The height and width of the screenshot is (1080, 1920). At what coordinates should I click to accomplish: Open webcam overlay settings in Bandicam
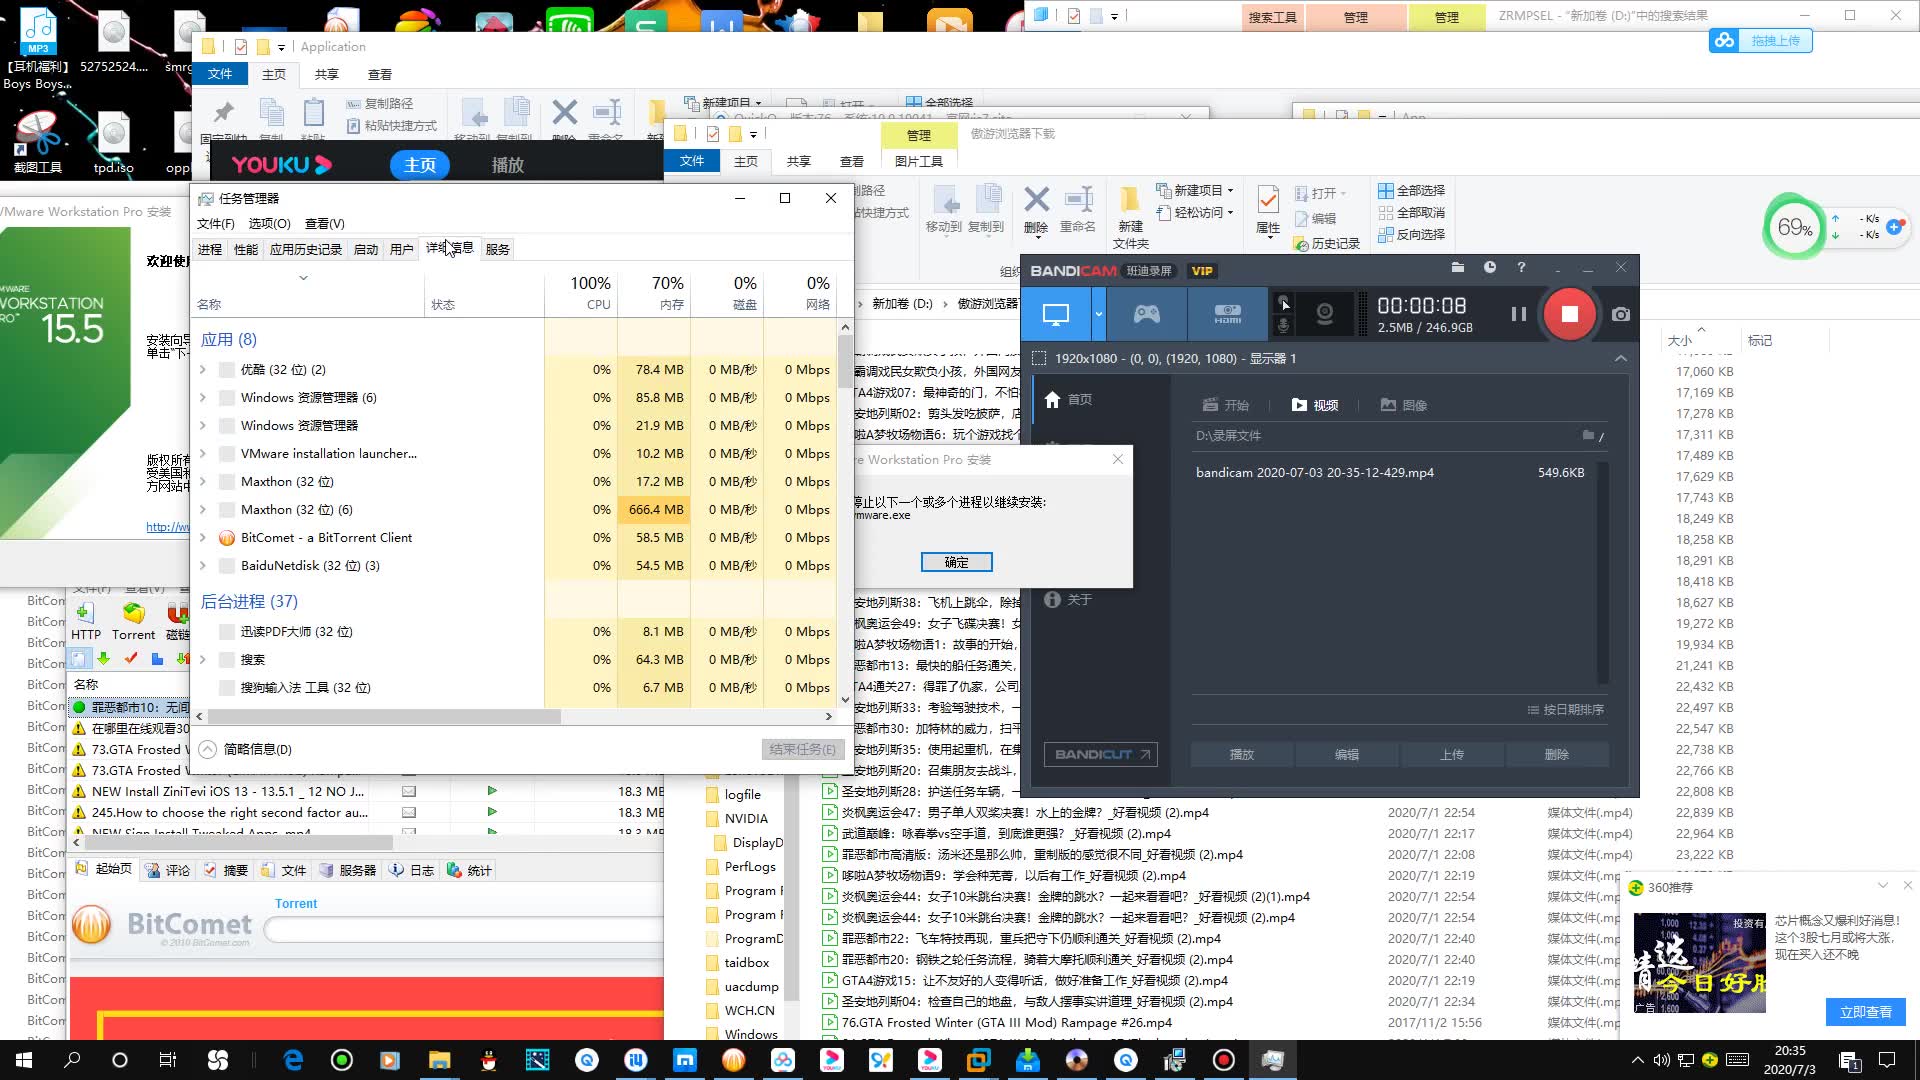pos(1325,313)
